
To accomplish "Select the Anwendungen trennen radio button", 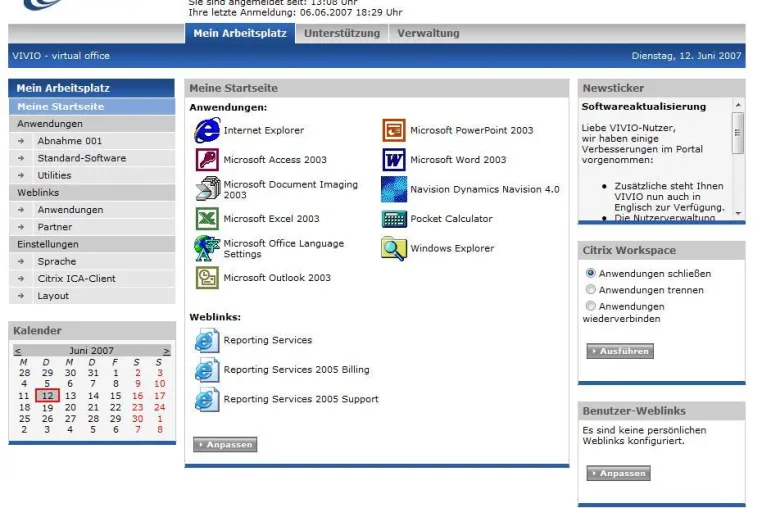I will click(590, 290).
